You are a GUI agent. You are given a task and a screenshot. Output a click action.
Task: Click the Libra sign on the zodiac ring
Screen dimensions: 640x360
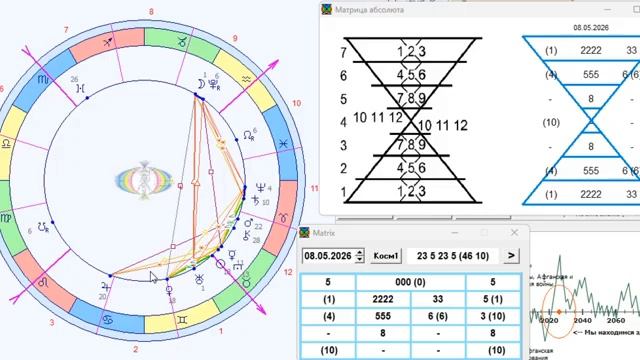coord(6,143)
